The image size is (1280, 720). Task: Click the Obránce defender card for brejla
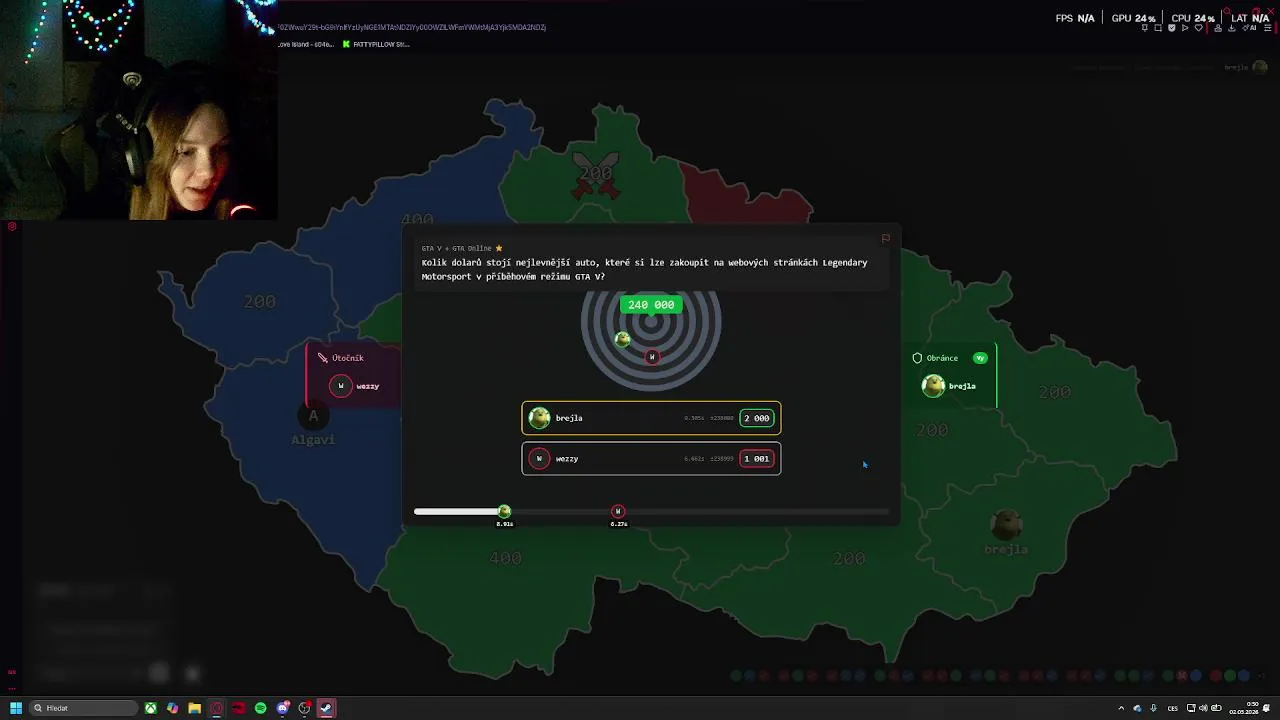point(952,375)
